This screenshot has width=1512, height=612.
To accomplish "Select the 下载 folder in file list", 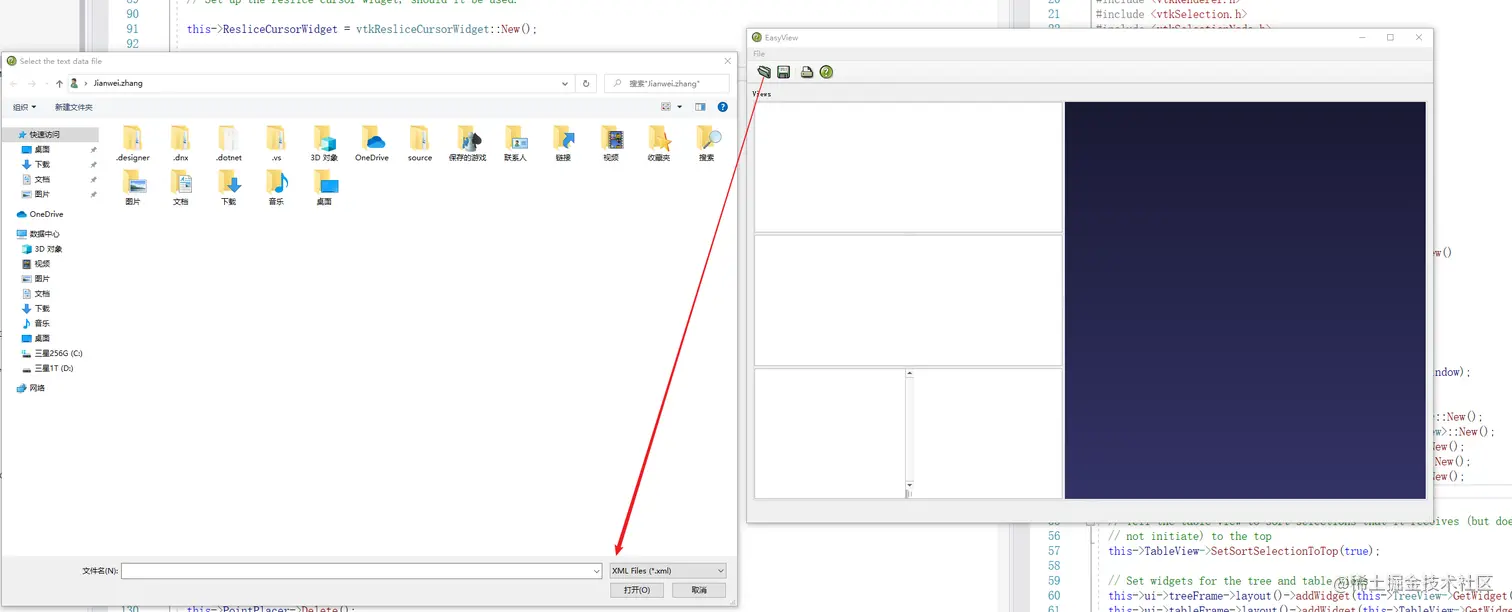I will pyautogui.click(x=229, y=188).
